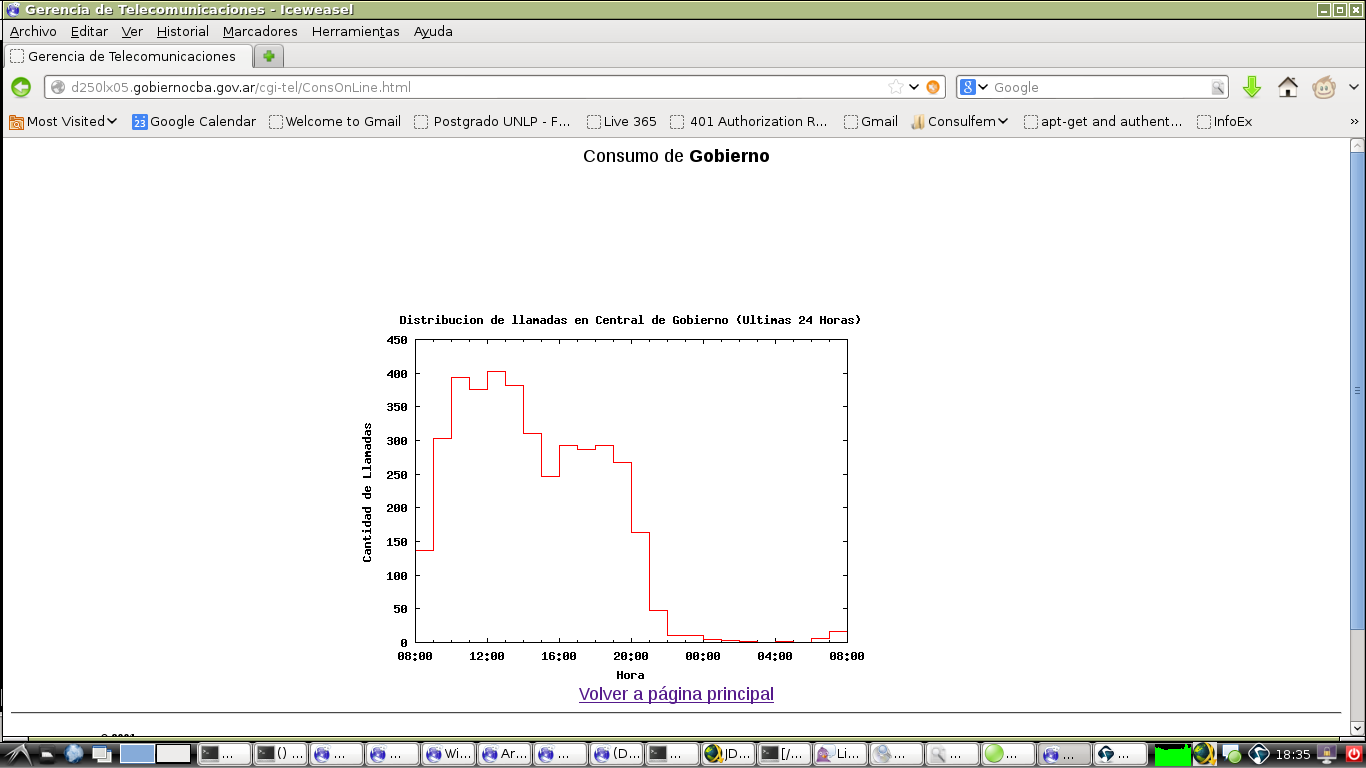Screen dimensions: 1366x768
Task: Open the search engine selector dropdown
Action: [x=974, y=87]
